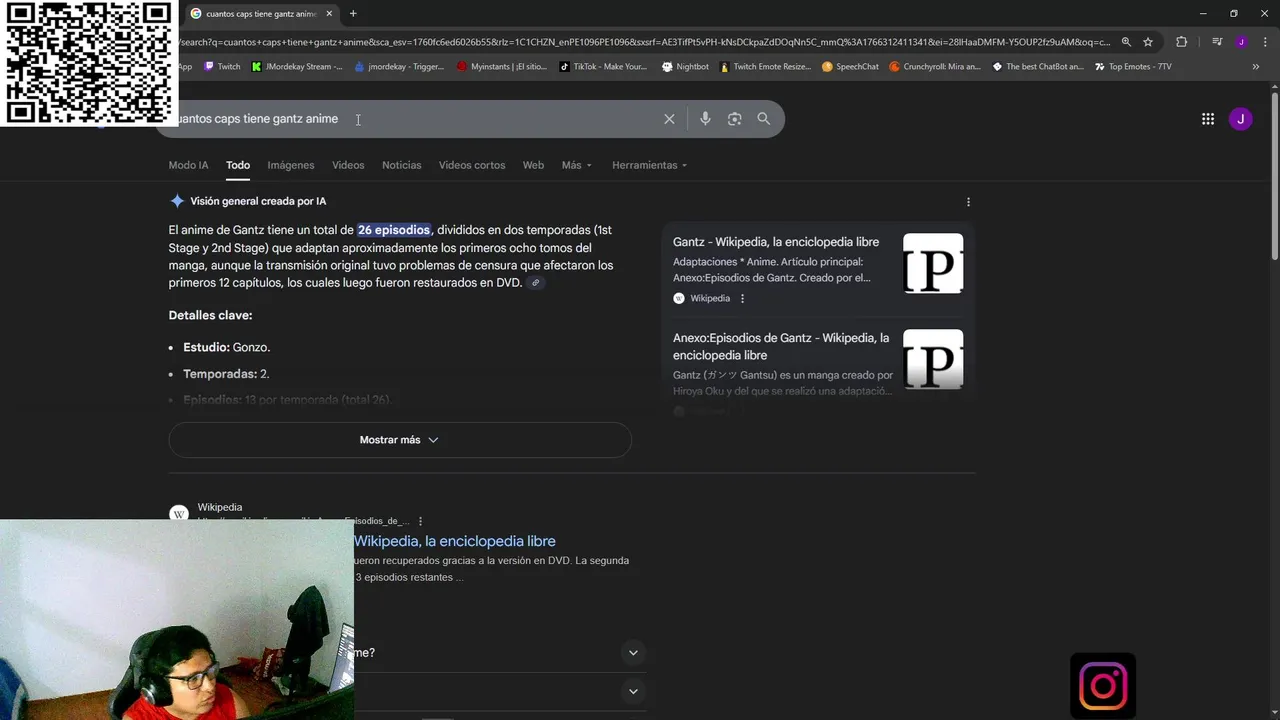This screenshot has width=1280, height=720.
Task: Open 'Gantz - Wikipedia, la enciclopedia libre' source card
Action: click(776, 242)
